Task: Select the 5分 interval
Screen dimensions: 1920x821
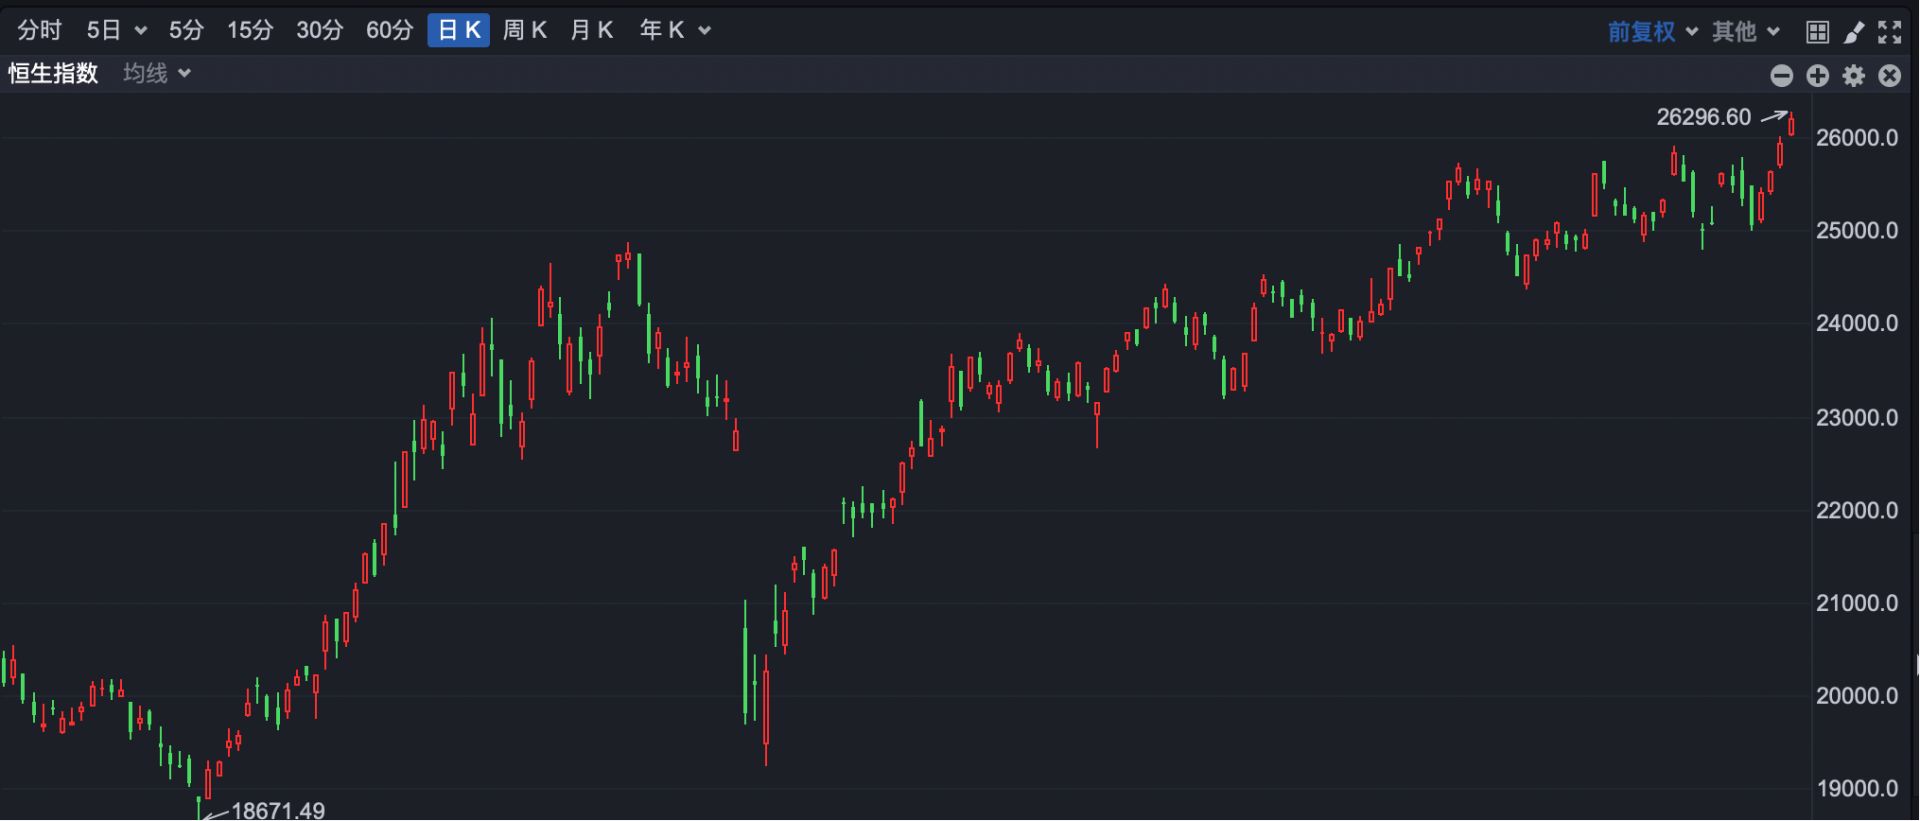Action: [x=186, y=31]
